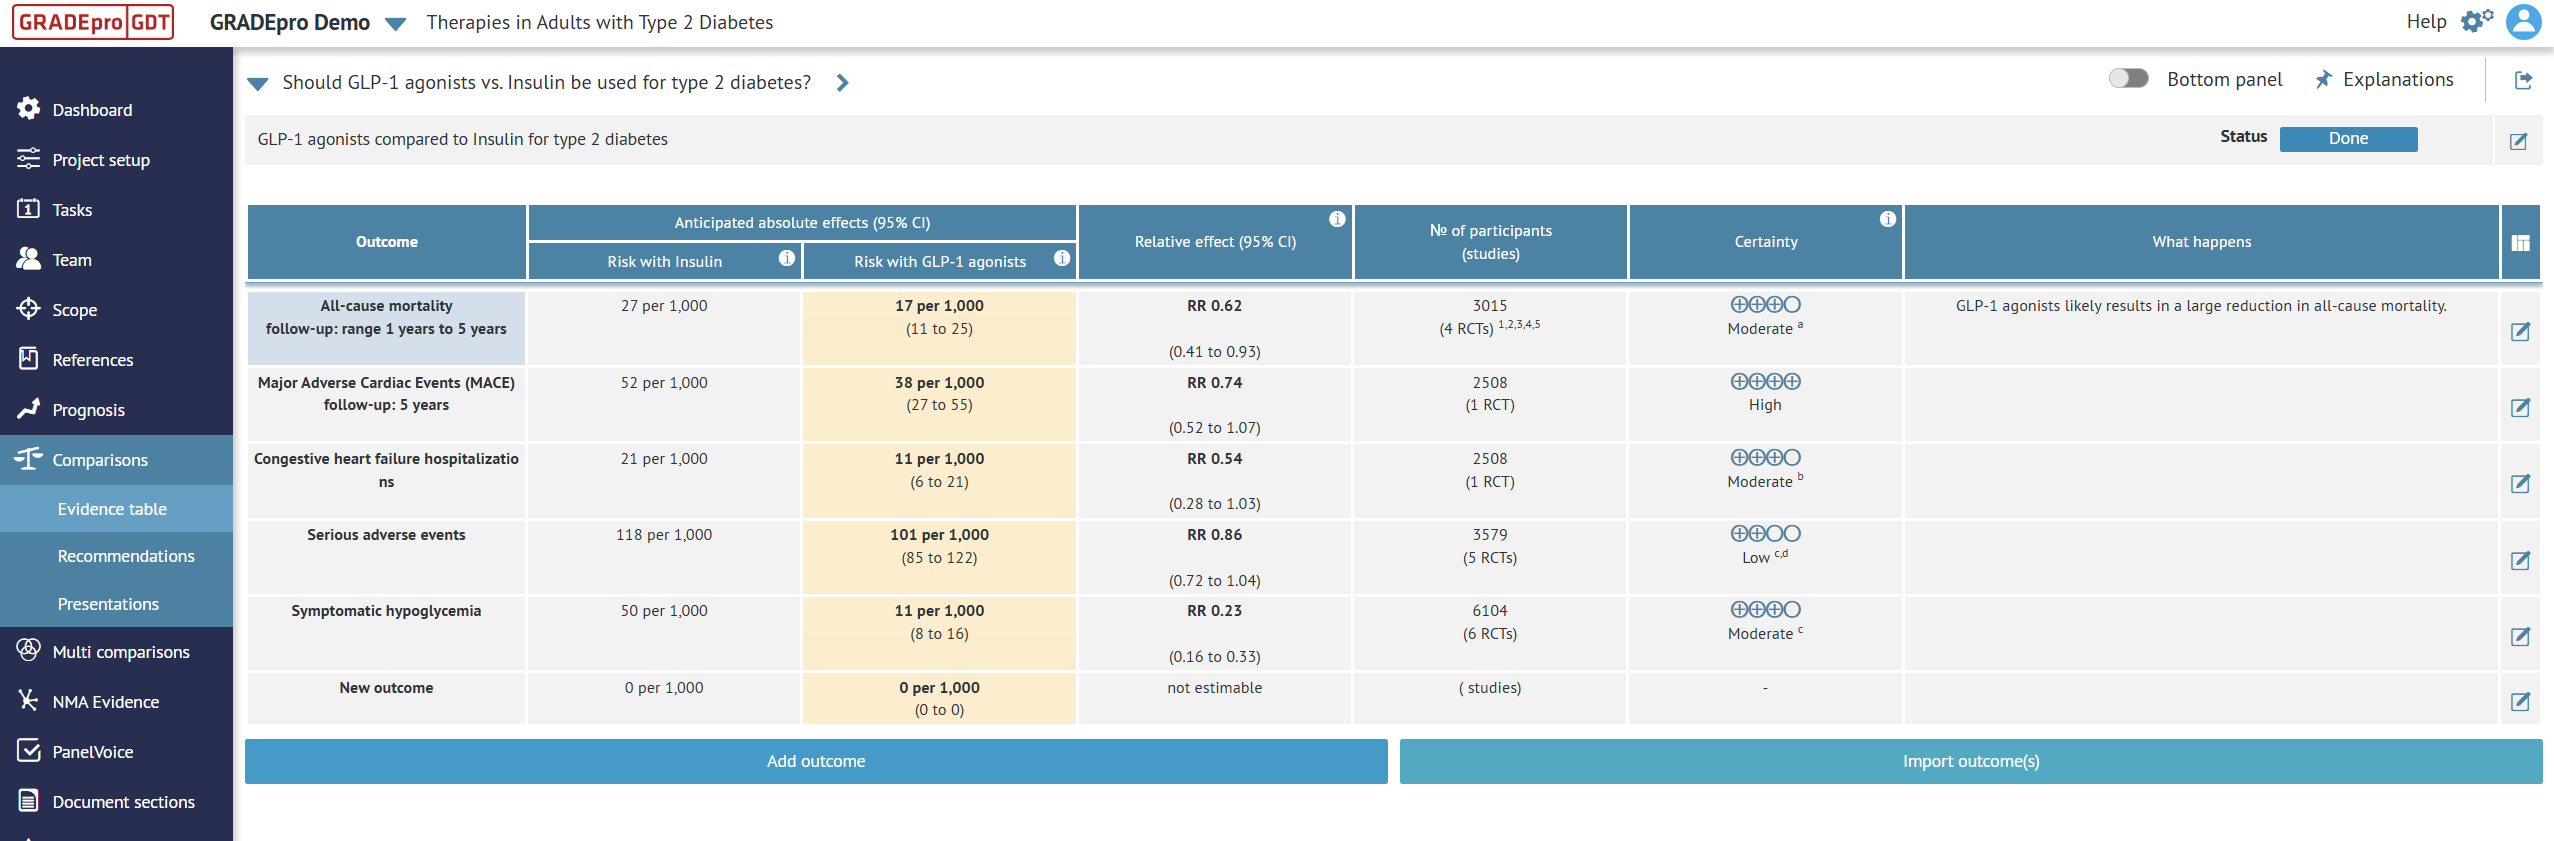Click info icon for Relative effect column
This screenshot has width=2554, height=841.
[x=1337, y=219]
